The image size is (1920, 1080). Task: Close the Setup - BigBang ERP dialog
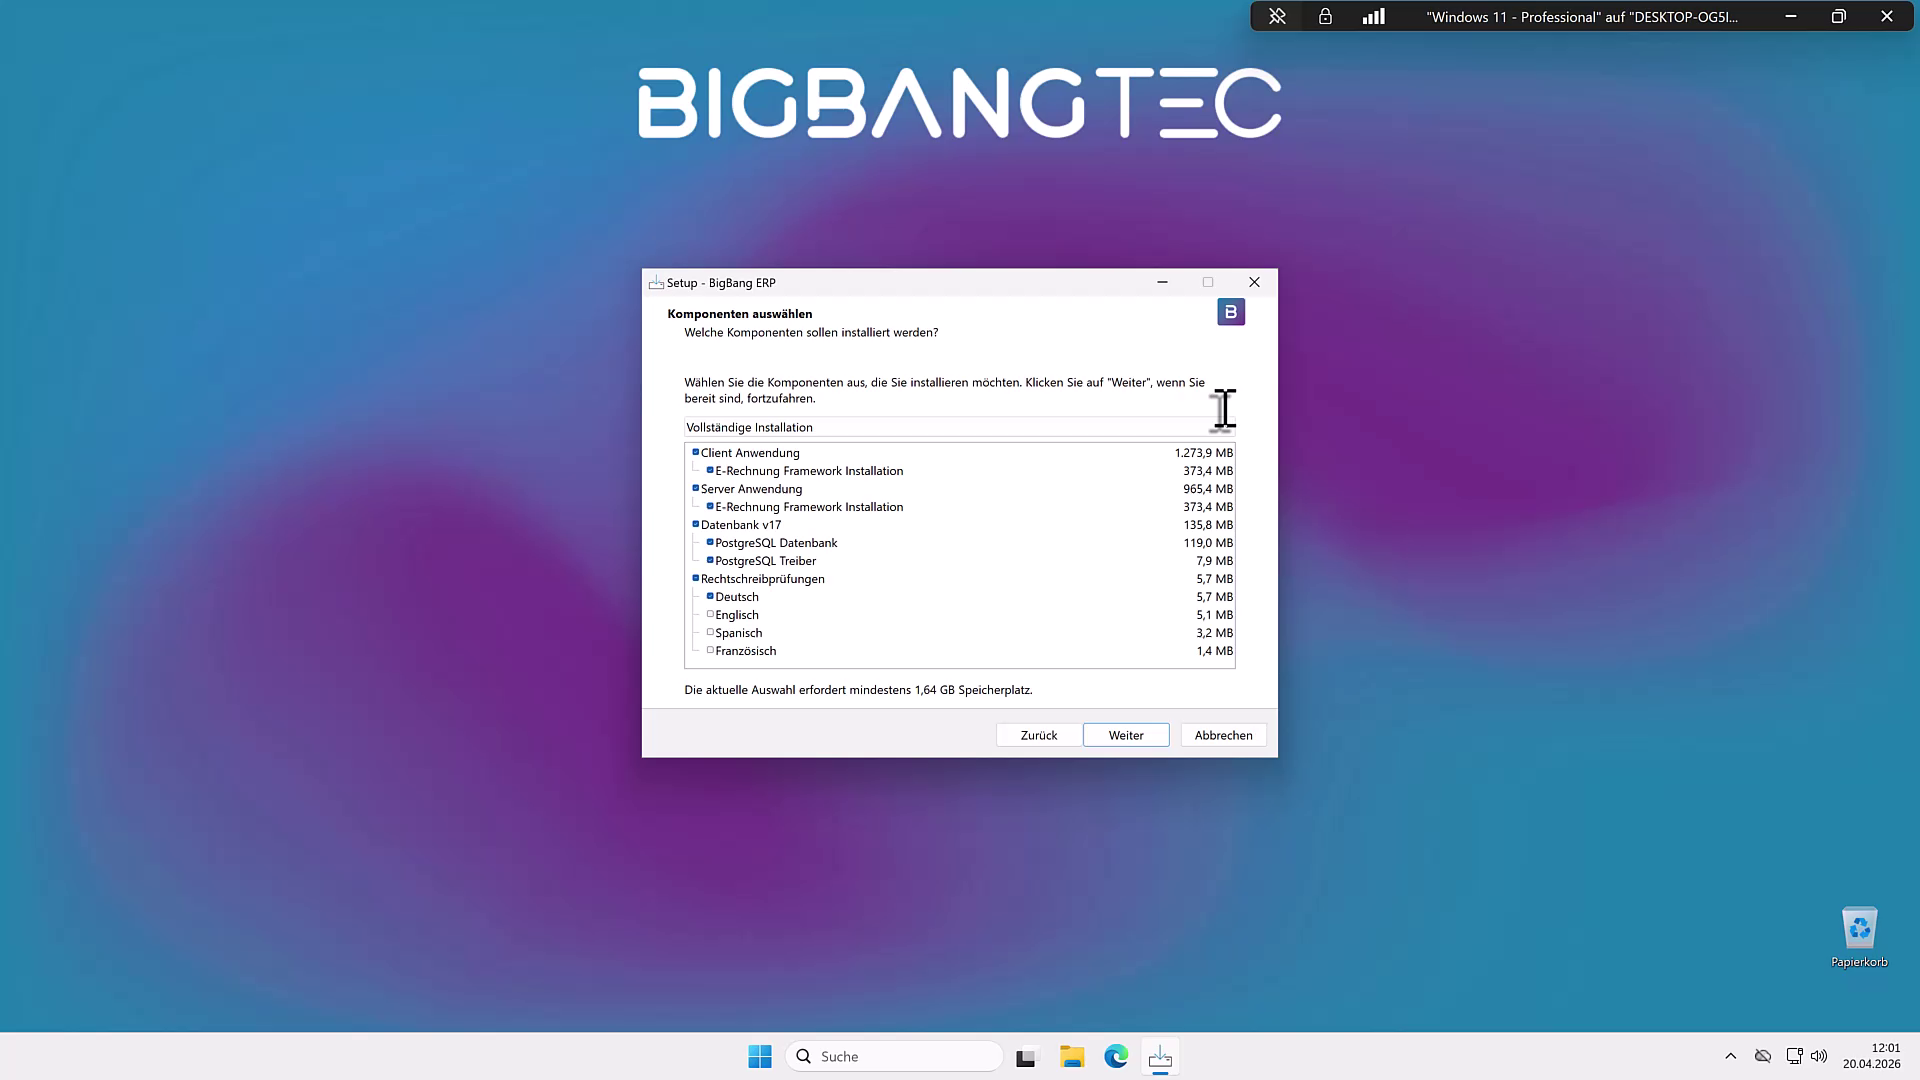pos(1254,282)
